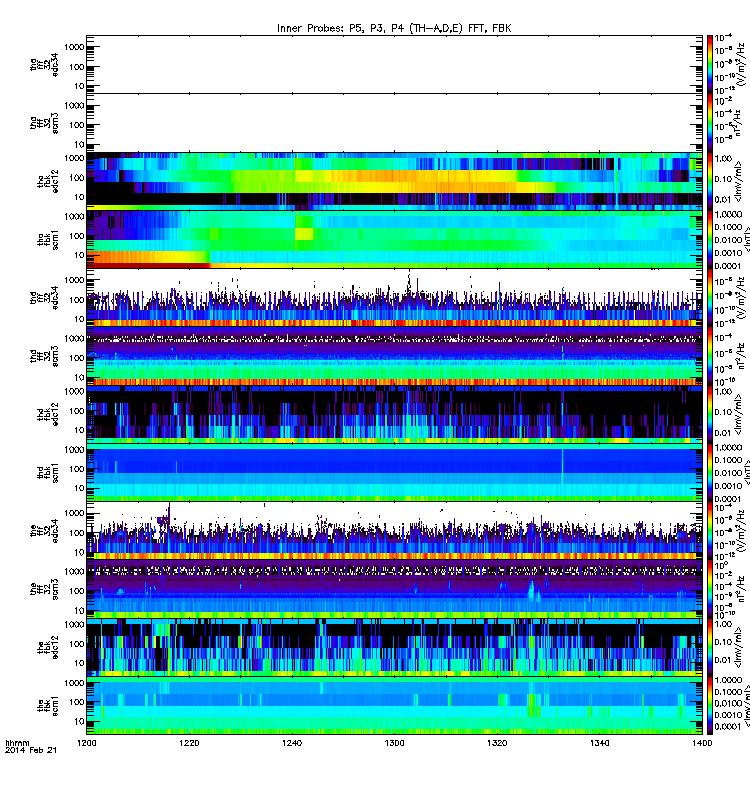Click the plot title 'Inner Probes: P5, P3, P4'
The height and width of the screenshot is (800, 750).
(394, 29)
